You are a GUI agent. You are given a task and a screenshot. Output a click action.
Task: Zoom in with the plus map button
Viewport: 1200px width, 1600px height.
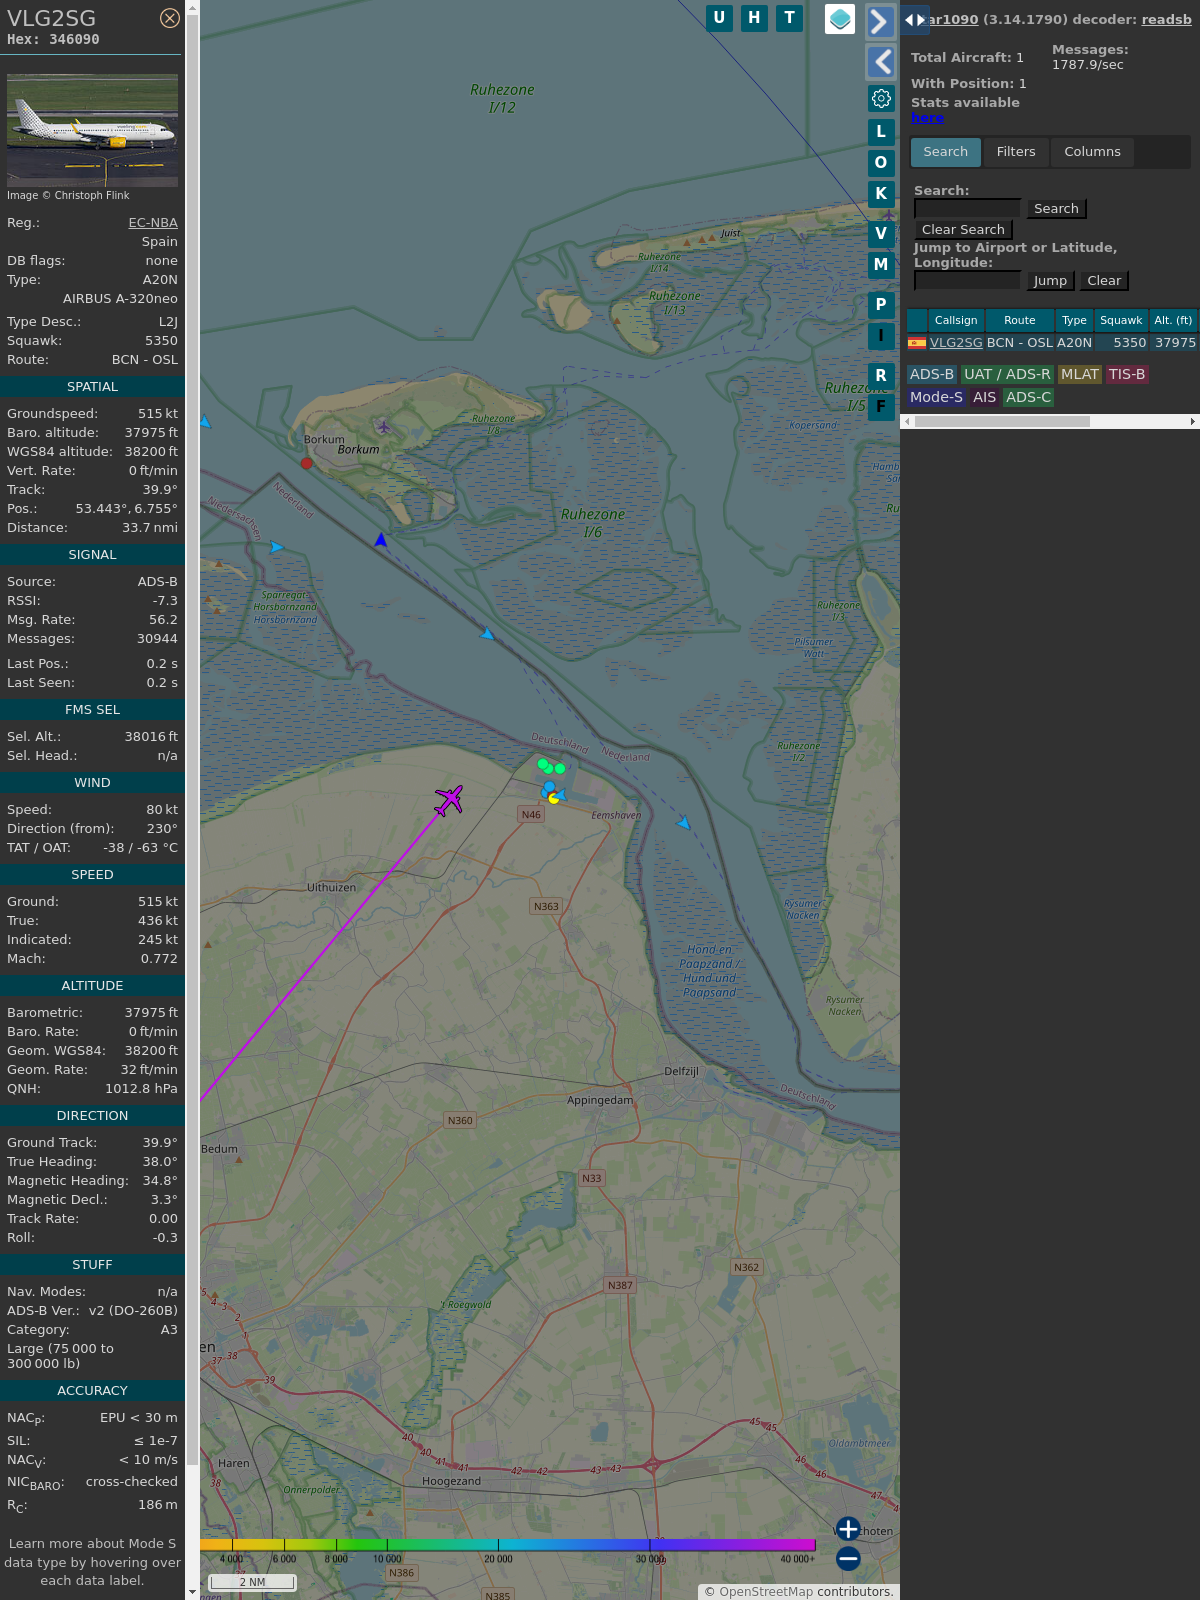point(848,1529)
